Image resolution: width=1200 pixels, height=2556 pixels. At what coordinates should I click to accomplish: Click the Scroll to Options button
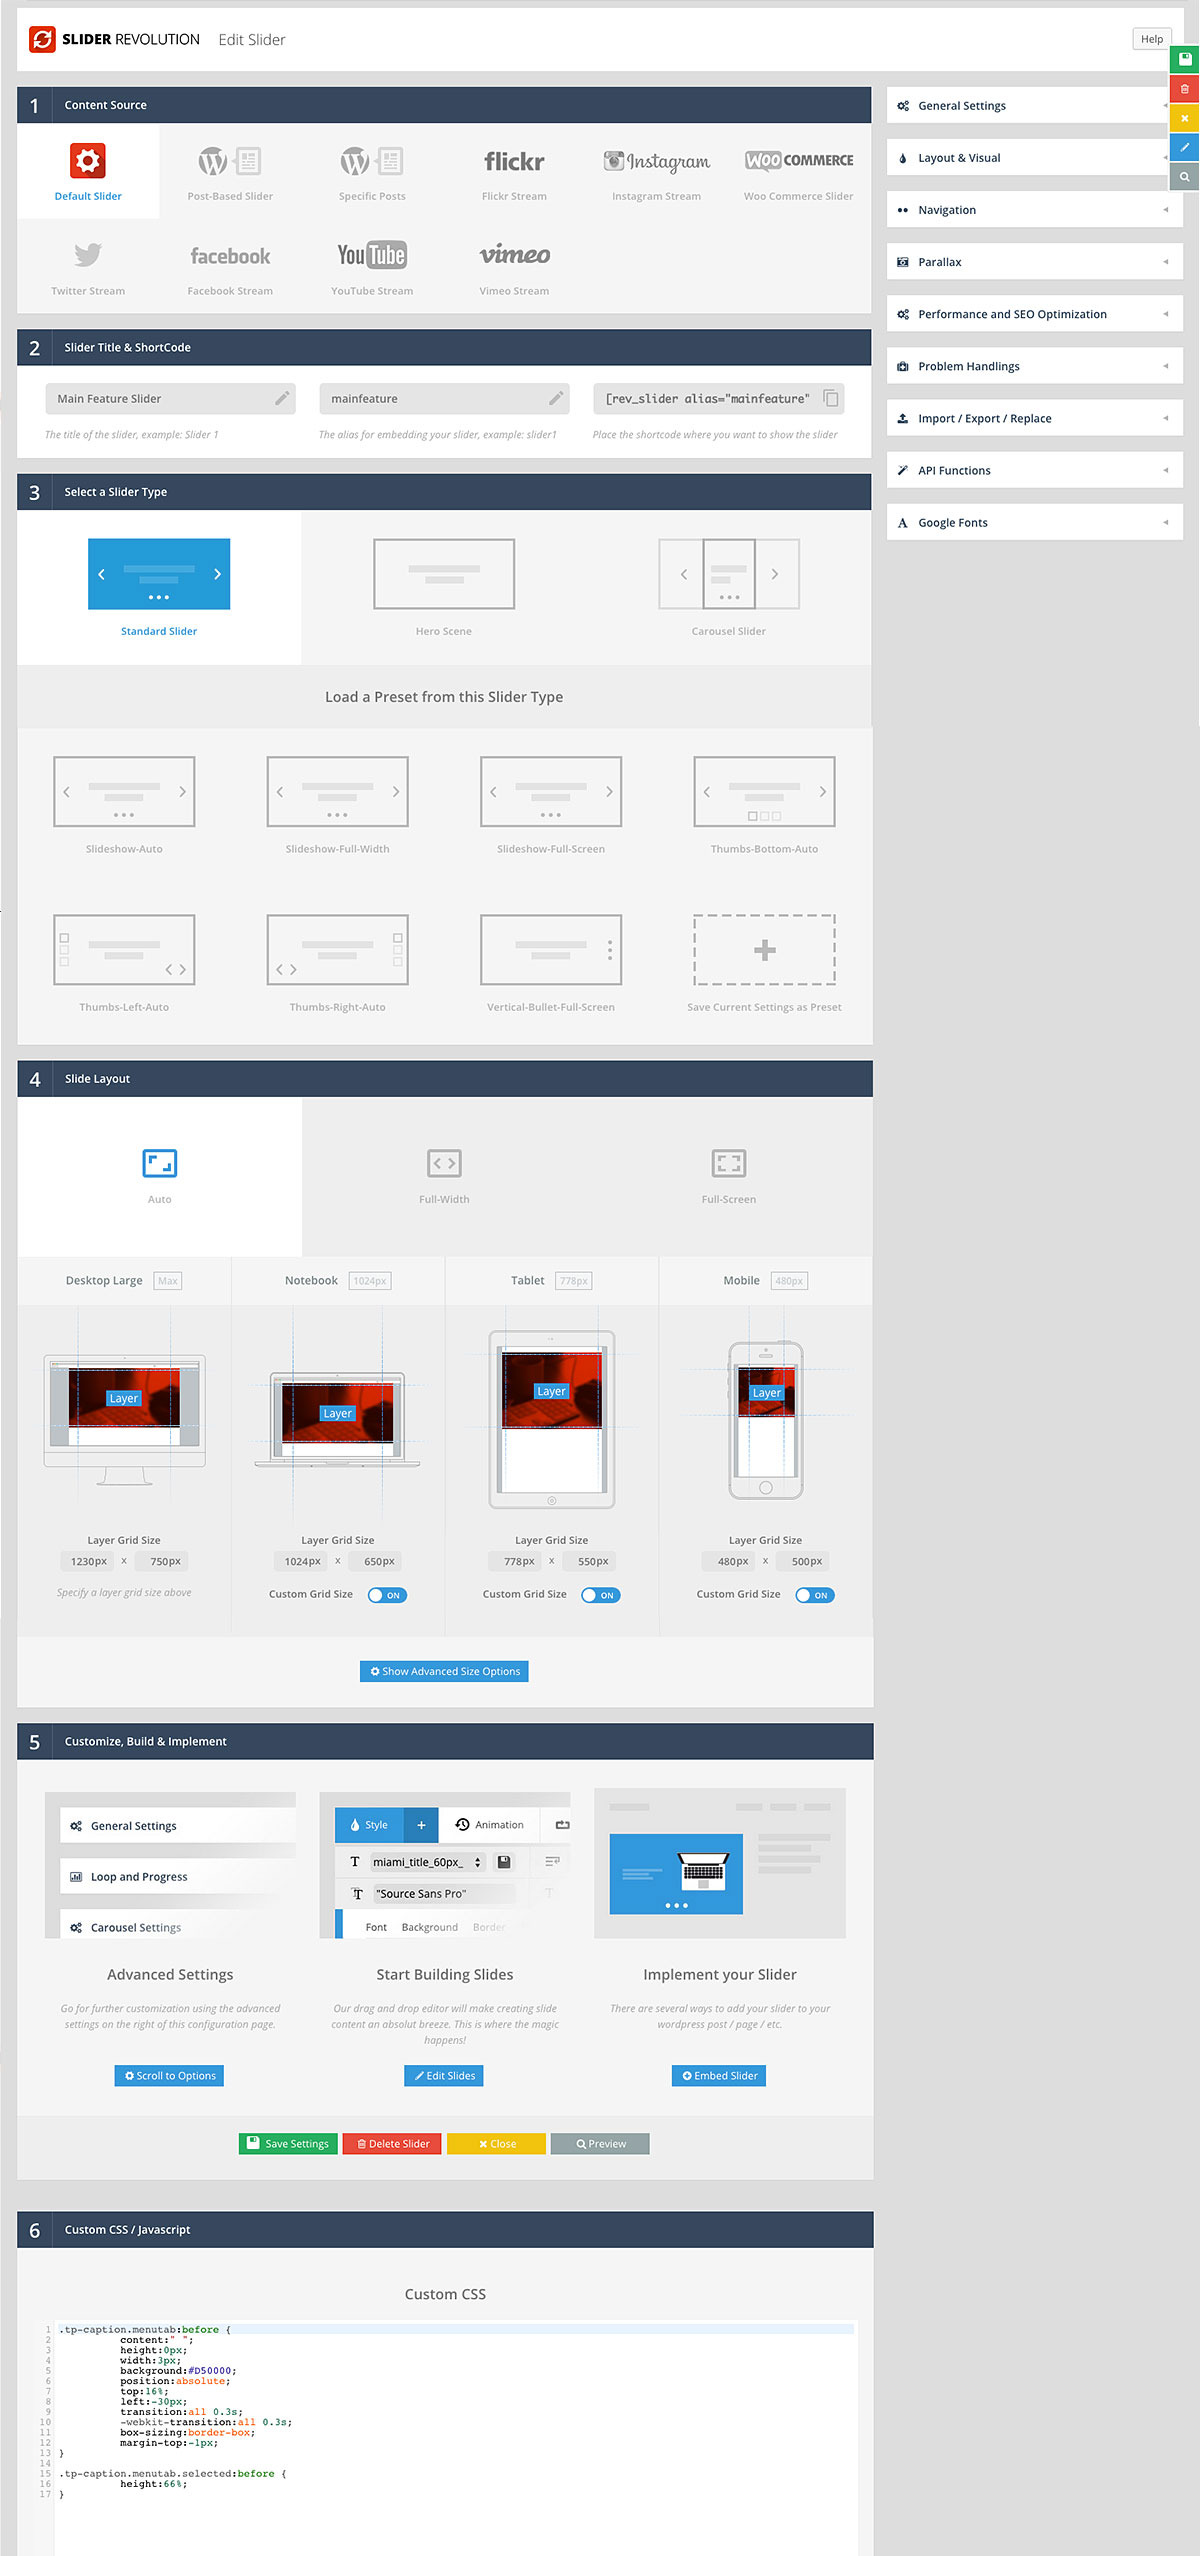coord(169,2076)
